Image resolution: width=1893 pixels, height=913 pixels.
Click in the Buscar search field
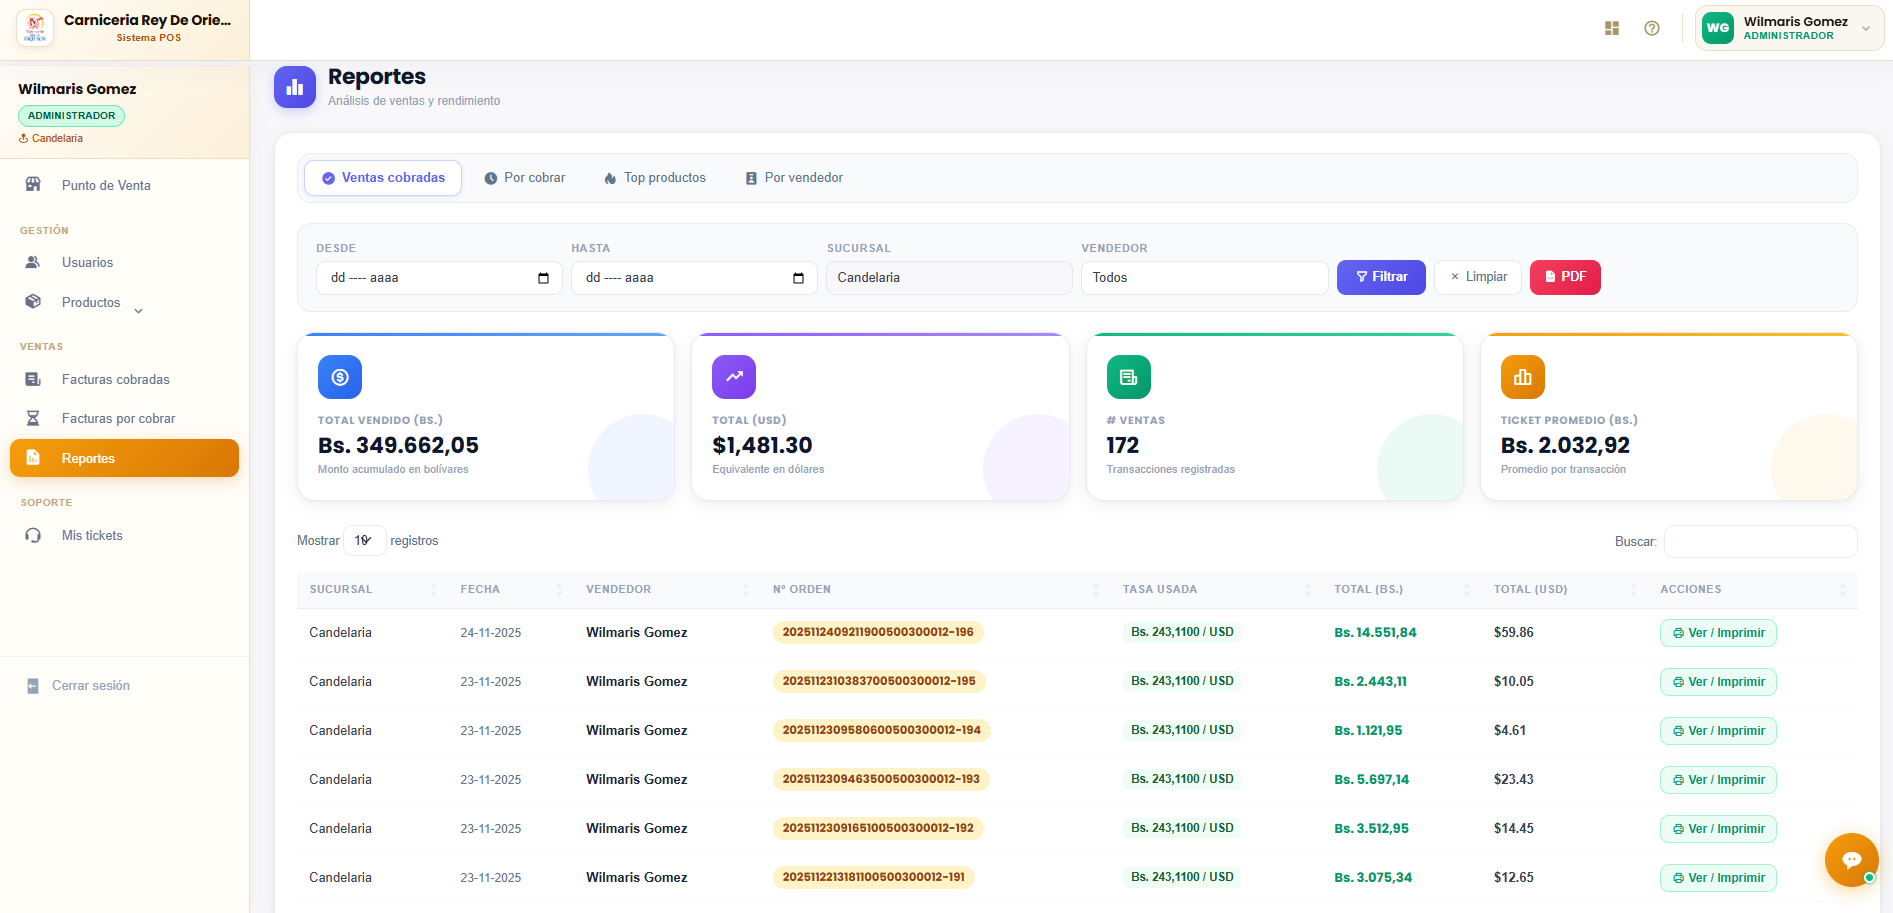[1760, 541]
